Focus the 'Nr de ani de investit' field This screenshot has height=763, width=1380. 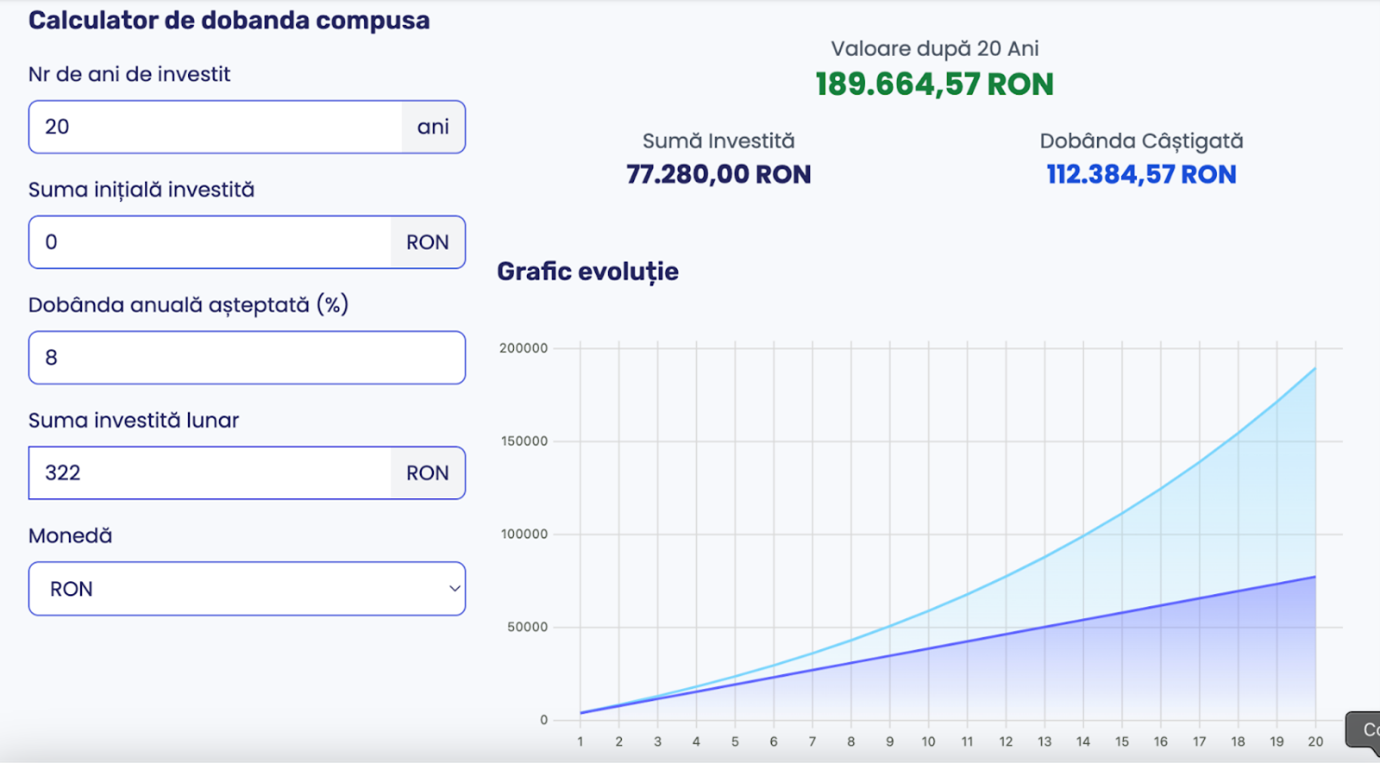pos(215,127)
